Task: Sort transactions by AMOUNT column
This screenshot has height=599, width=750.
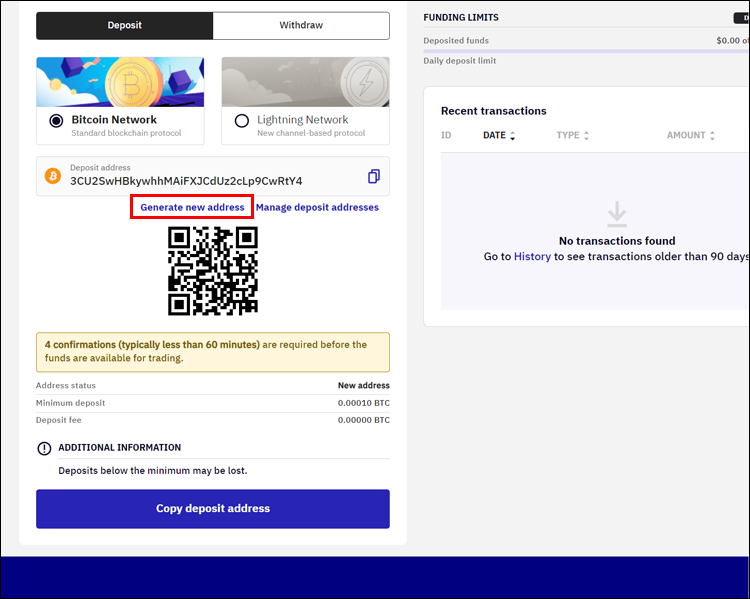Action: click(x=691, y=135)
